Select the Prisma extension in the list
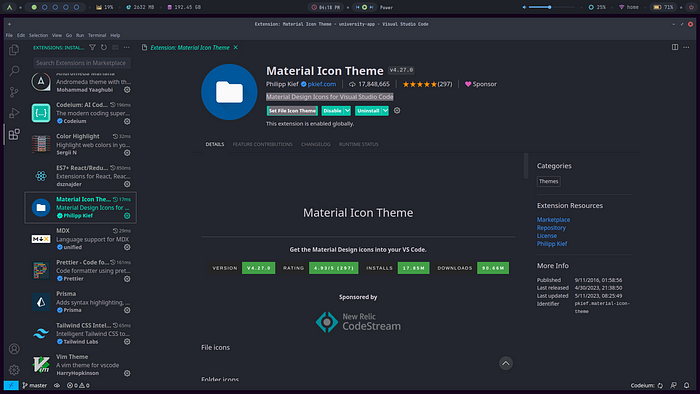Screen dimensions: 700x394 pyautogui.click(x=80, y=302)
